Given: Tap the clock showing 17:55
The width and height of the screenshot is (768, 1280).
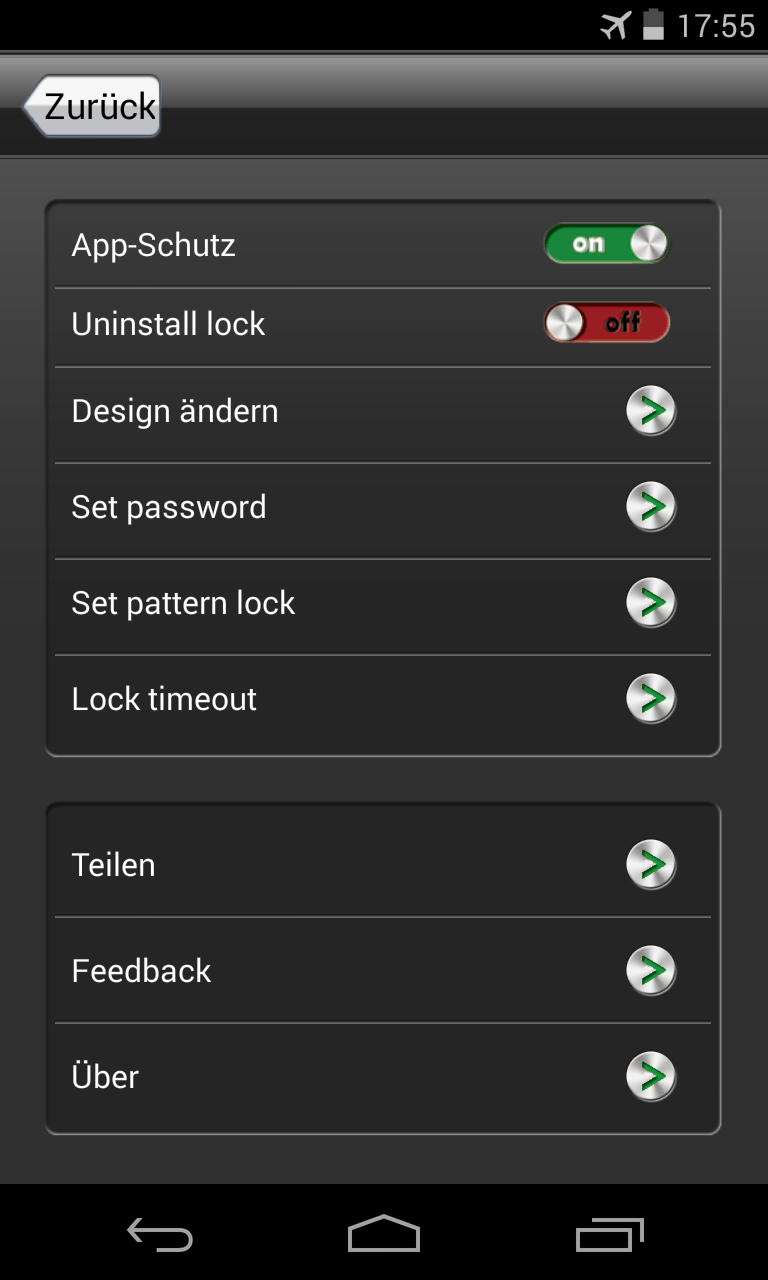Looking at the screenshot, I should (716, 25).
